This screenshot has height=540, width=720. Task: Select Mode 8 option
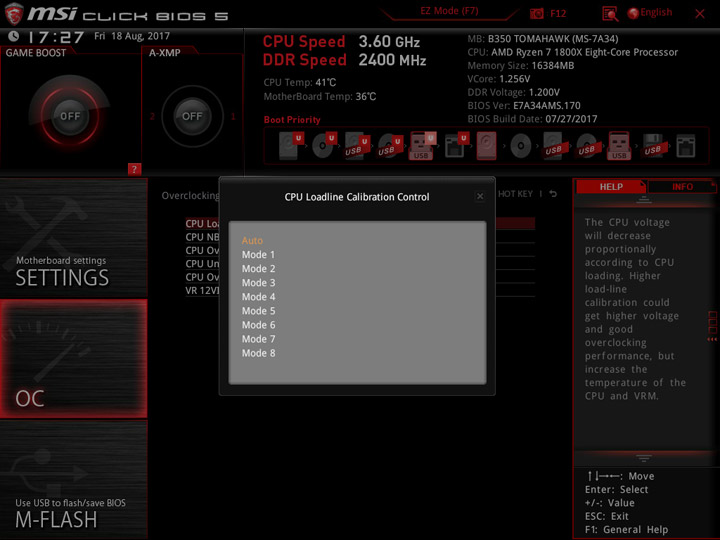click(259, 353)
